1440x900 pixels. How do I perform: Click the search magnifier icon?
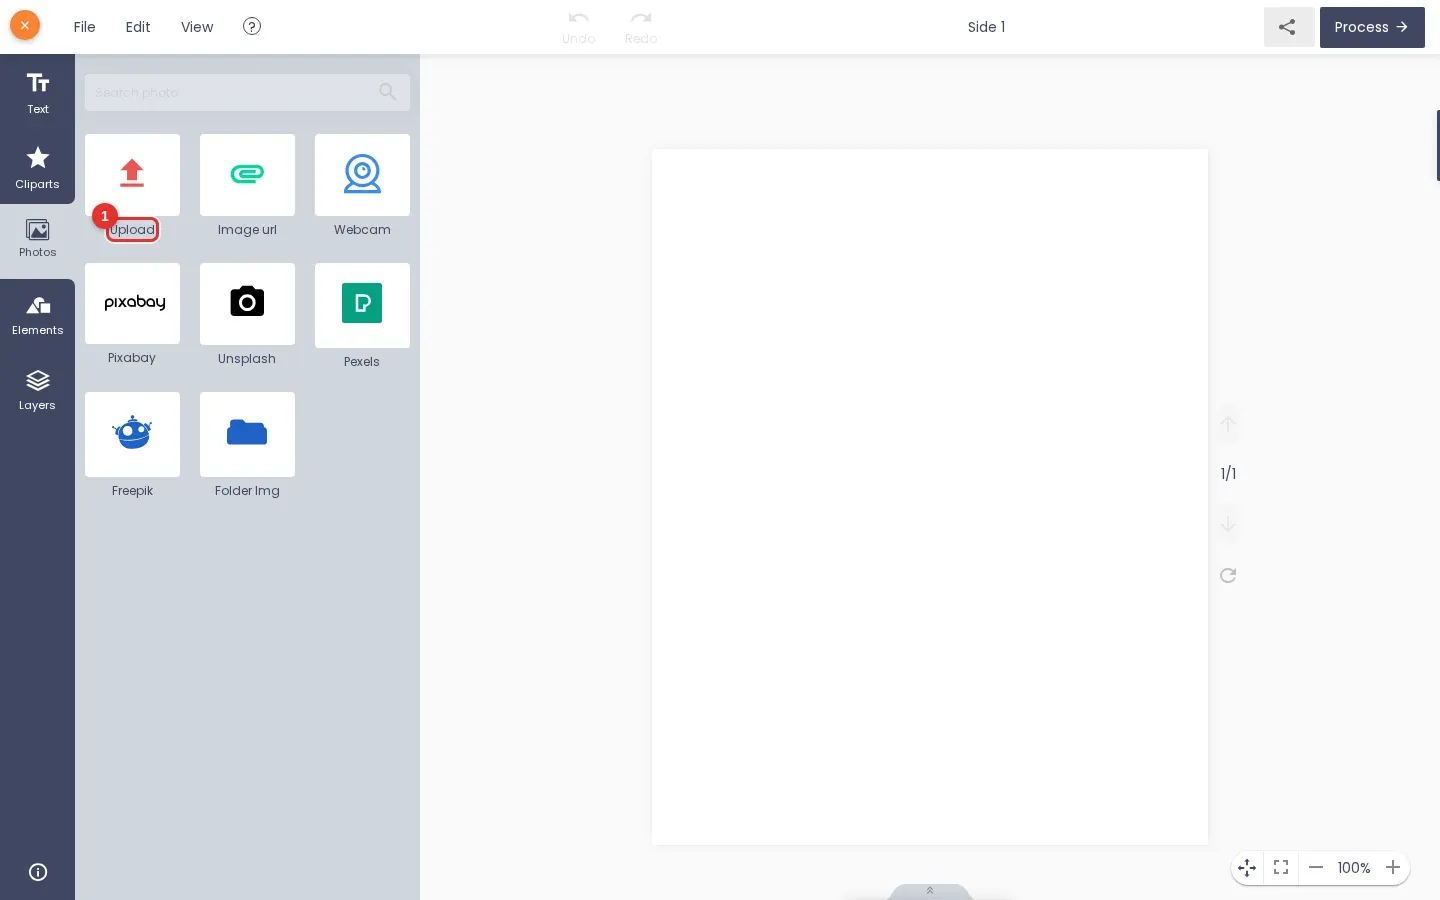click(x=388, y=92)
